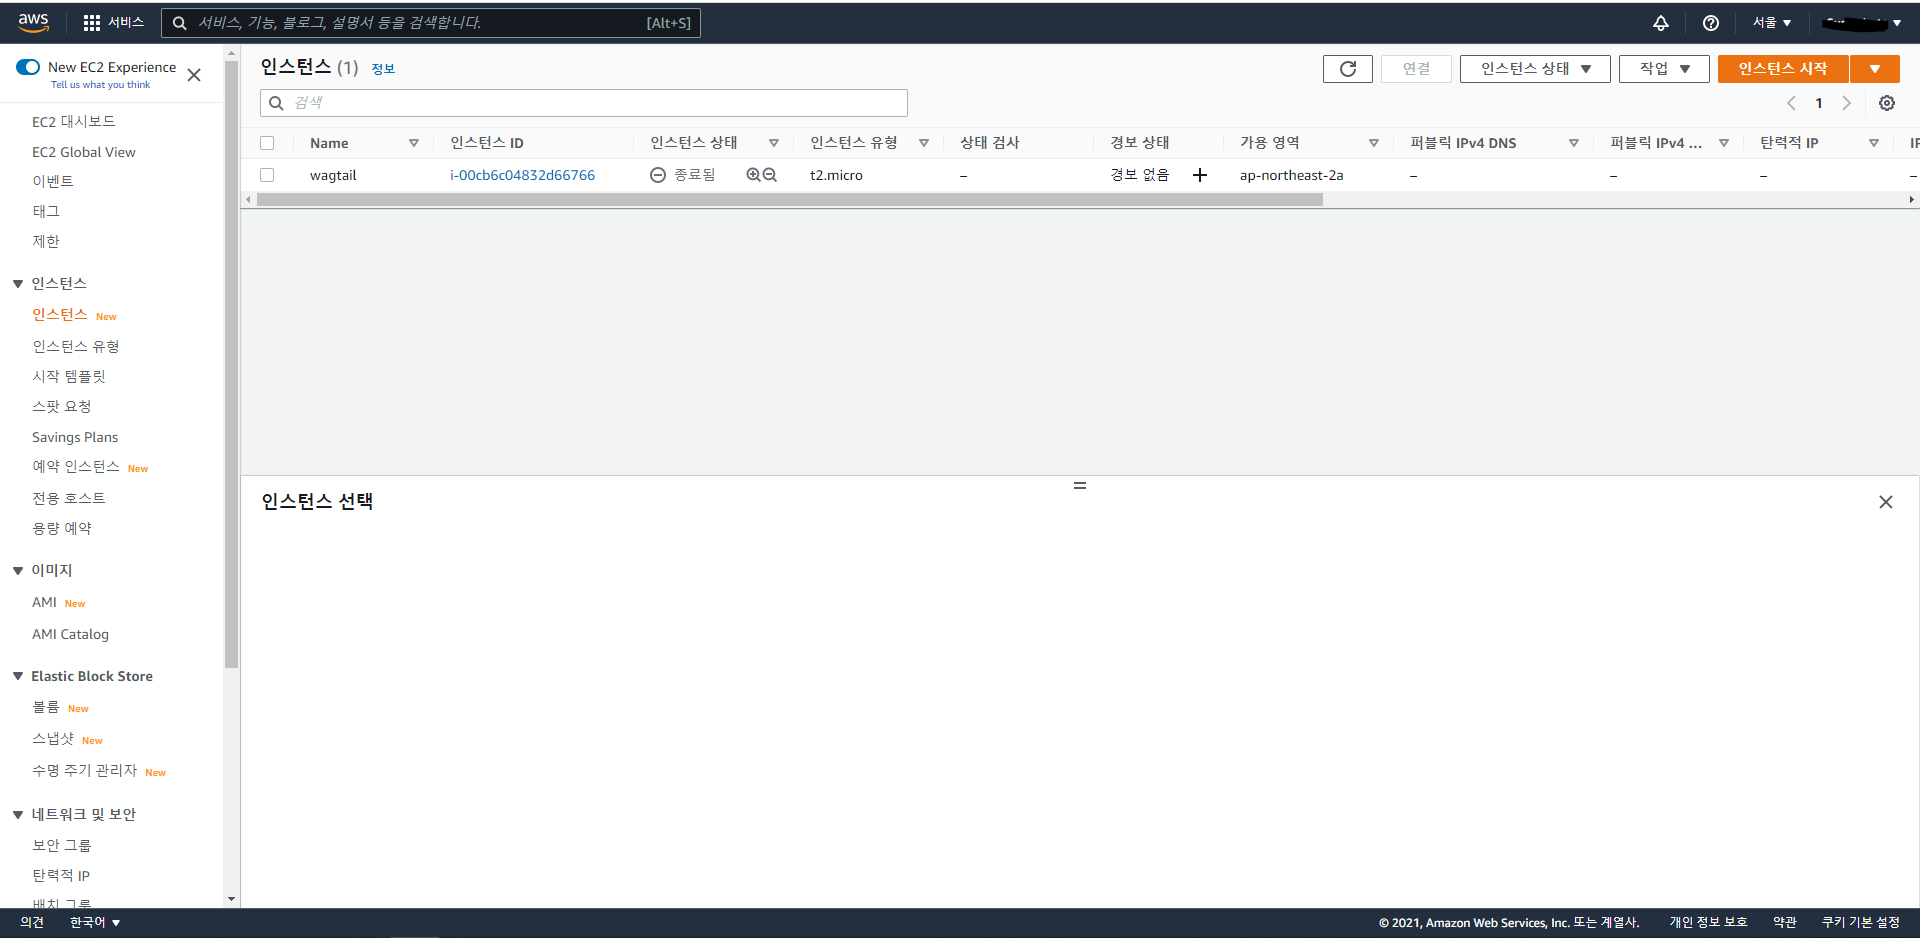Click the 인스턴스 시작 launch button

point(1783,69)
